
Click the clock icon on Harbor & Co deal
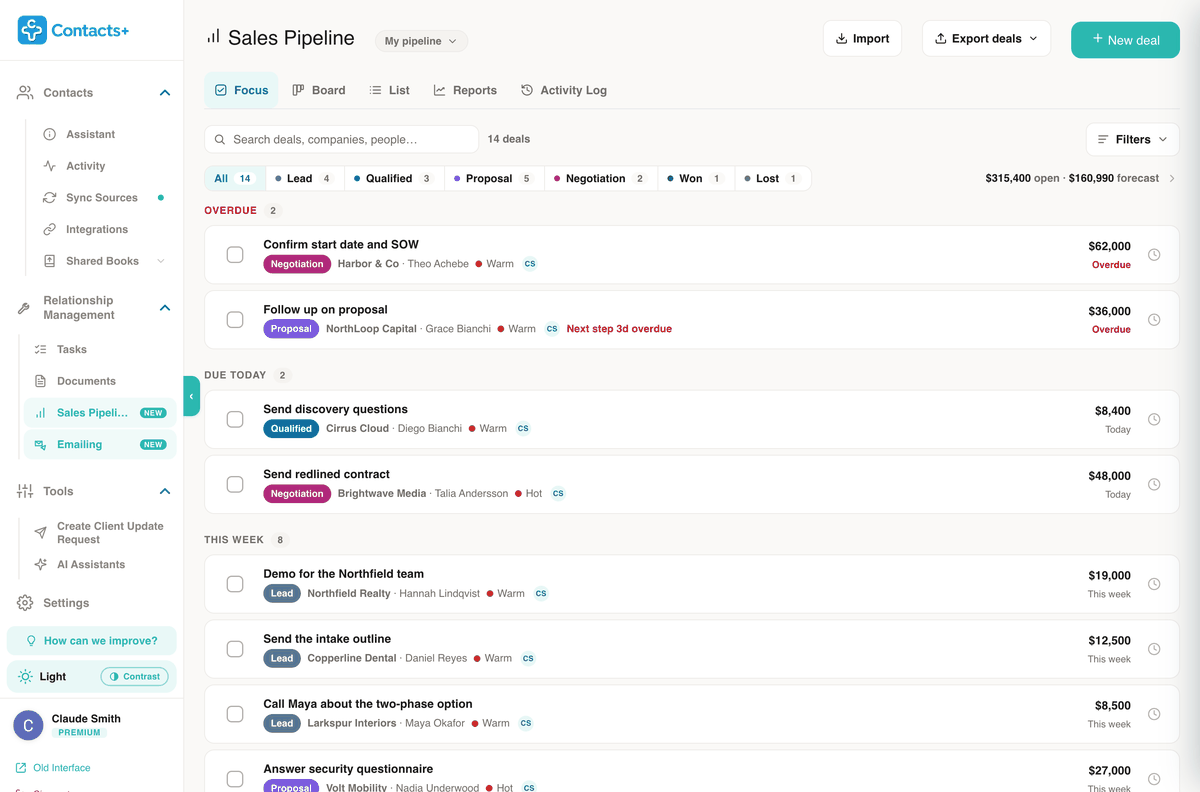click(1154, 255)
